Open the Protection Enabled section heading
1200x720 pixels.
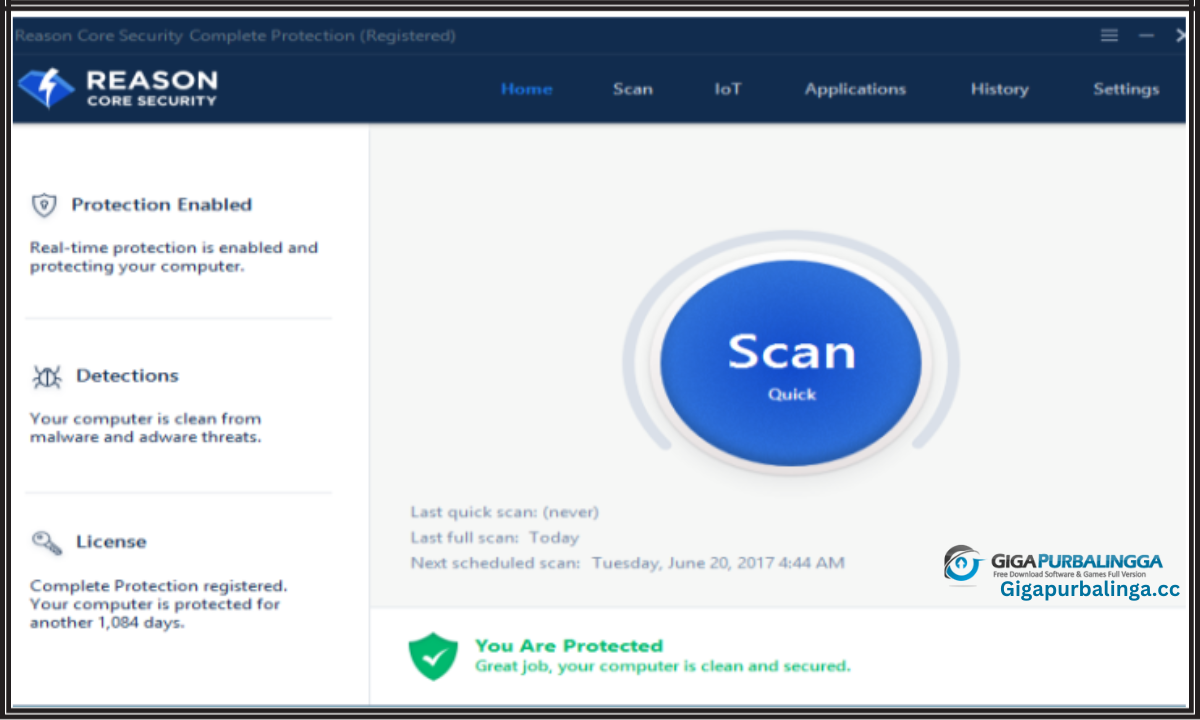161,205
